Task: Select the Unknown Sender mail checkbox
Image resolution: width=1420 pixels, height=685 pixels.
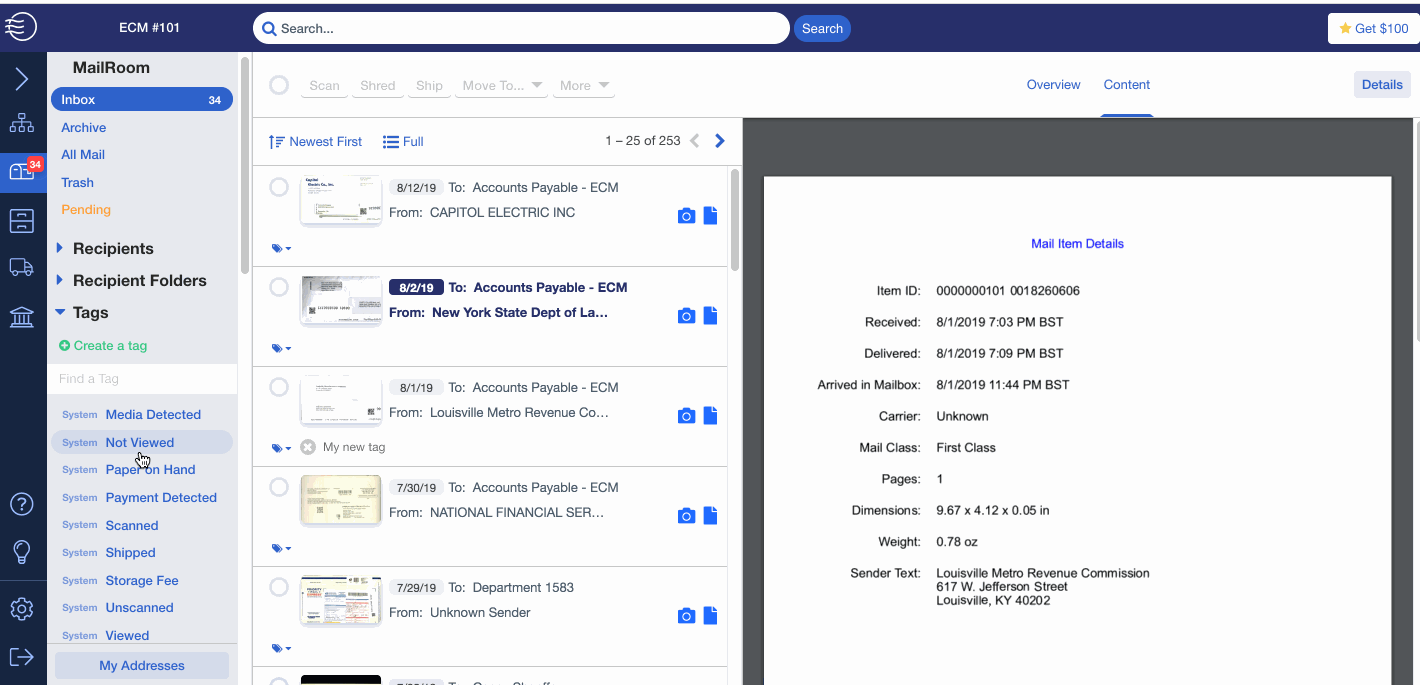Action: pos(279,587)
